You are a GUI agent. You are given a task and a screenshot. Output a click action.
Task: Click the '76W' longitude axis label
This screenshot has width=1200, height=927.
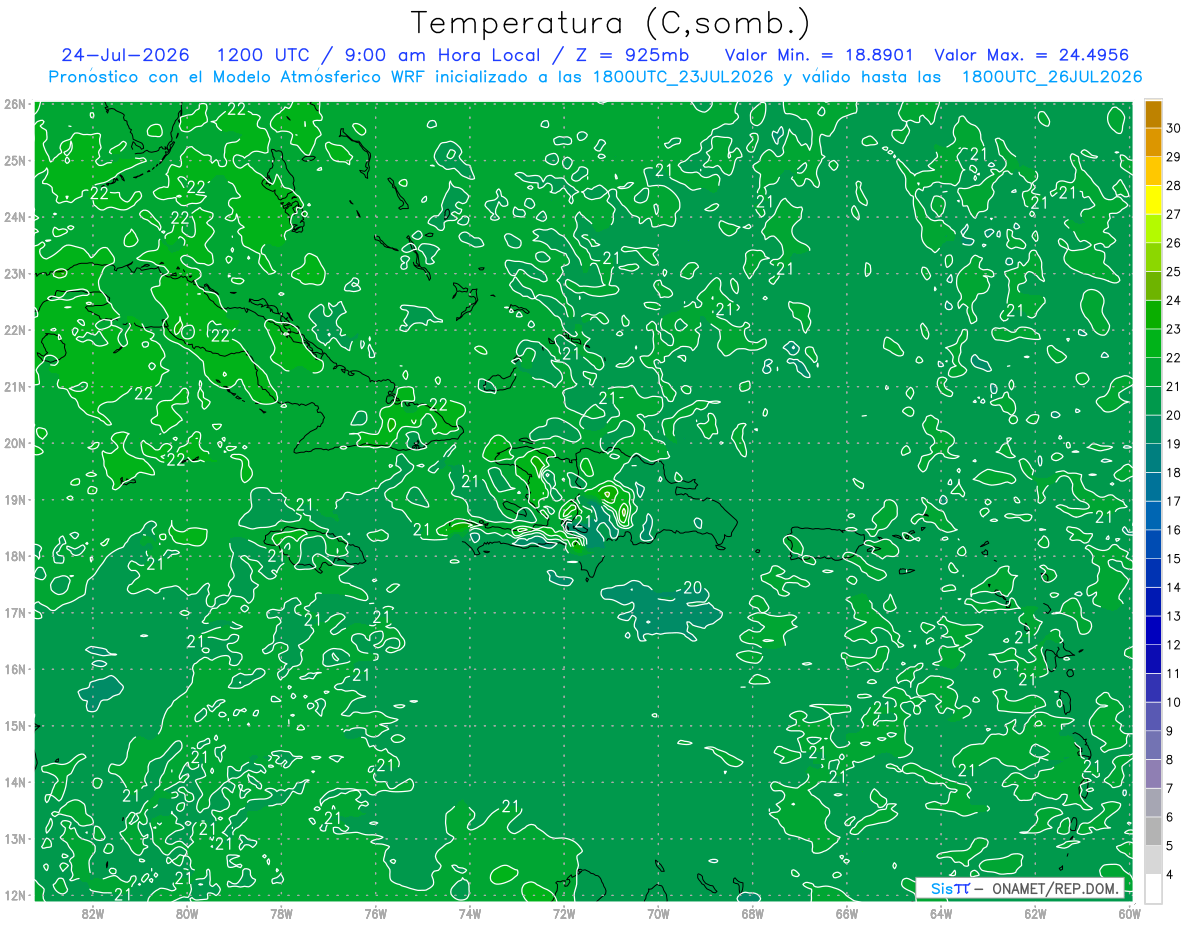pos(375,913)
